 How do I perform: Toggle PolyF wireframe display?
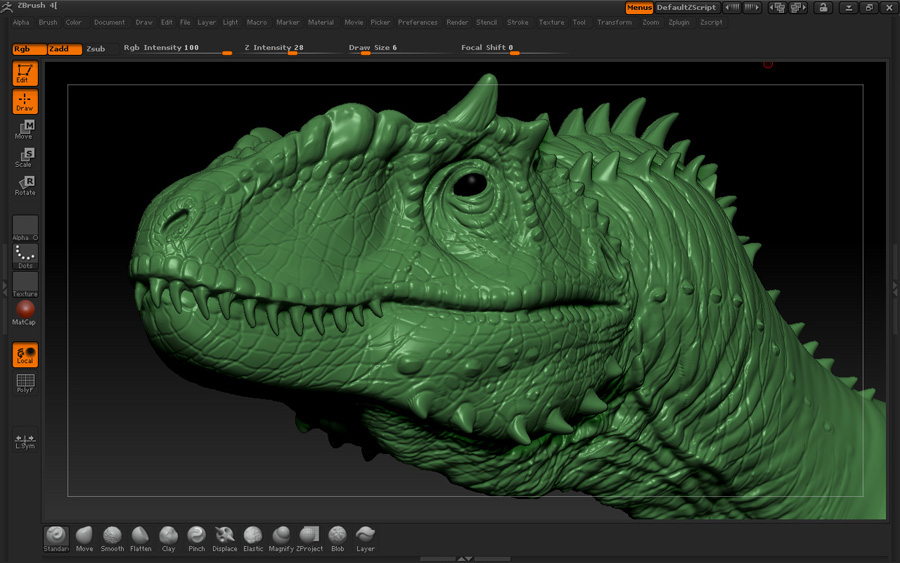25,382
